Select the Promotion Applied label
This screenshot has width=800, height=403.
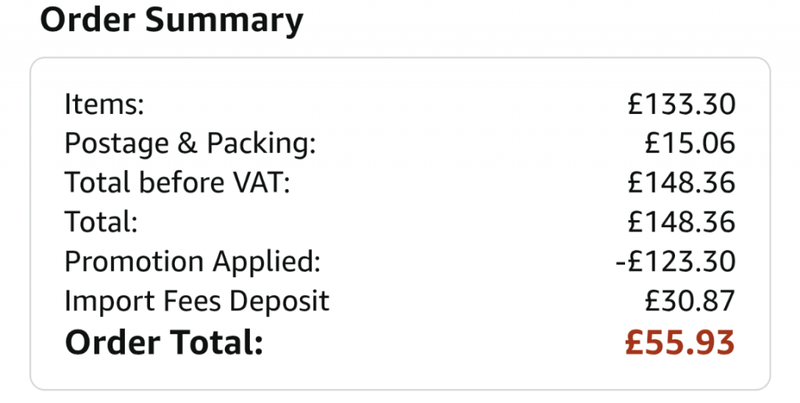tap(192, 262)
